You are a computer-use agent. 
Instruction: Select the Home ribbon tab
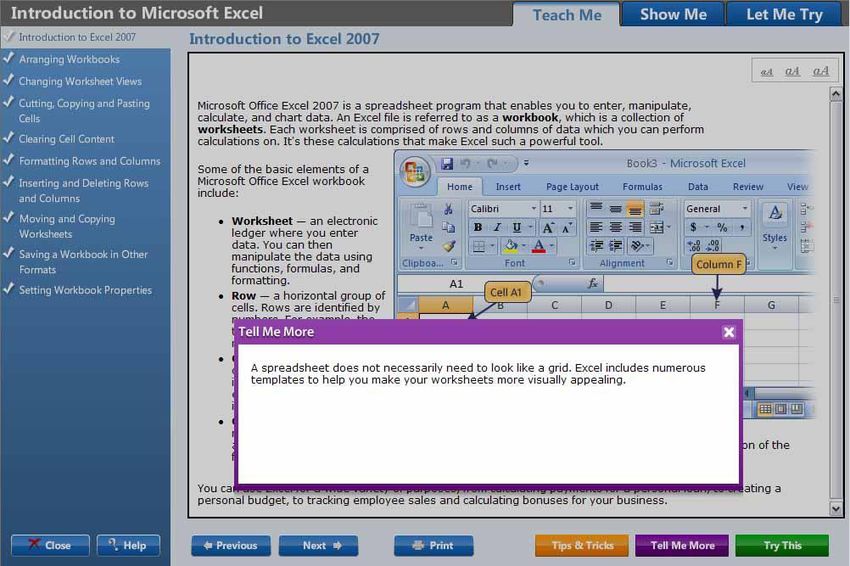pyautogui.click(x=459, y=186)
